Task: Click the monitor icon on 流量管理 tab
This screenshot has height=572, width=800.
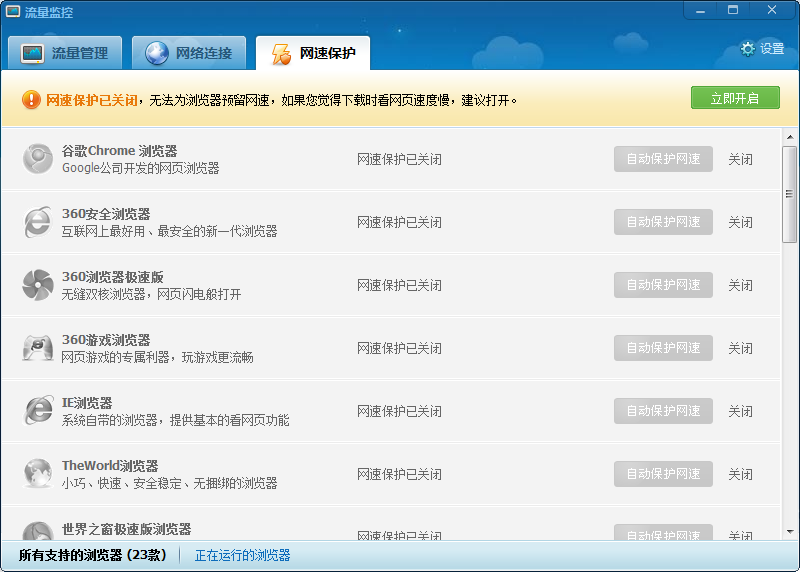Action: (32, 54)
